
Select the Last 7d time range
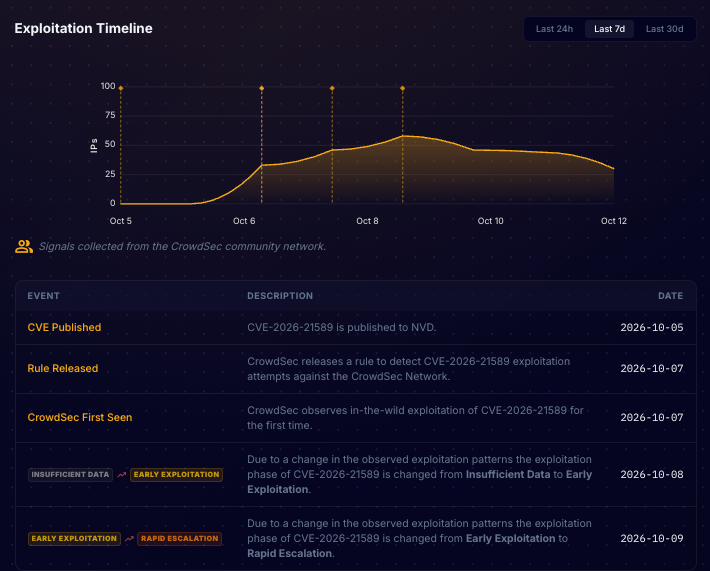click(609, 29)
